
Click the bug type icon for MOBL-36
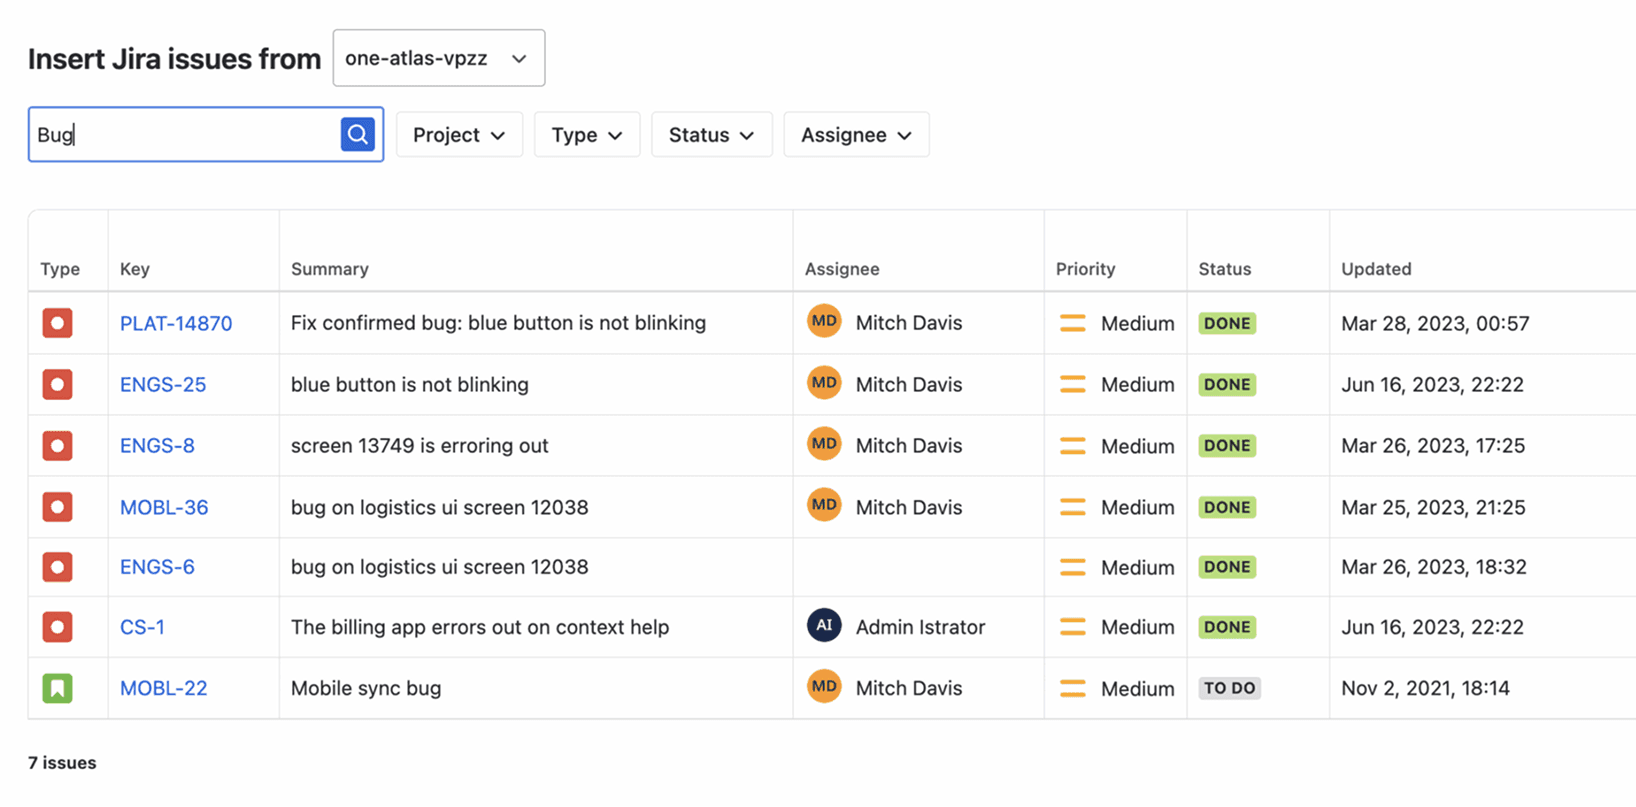tap(57, 507)
